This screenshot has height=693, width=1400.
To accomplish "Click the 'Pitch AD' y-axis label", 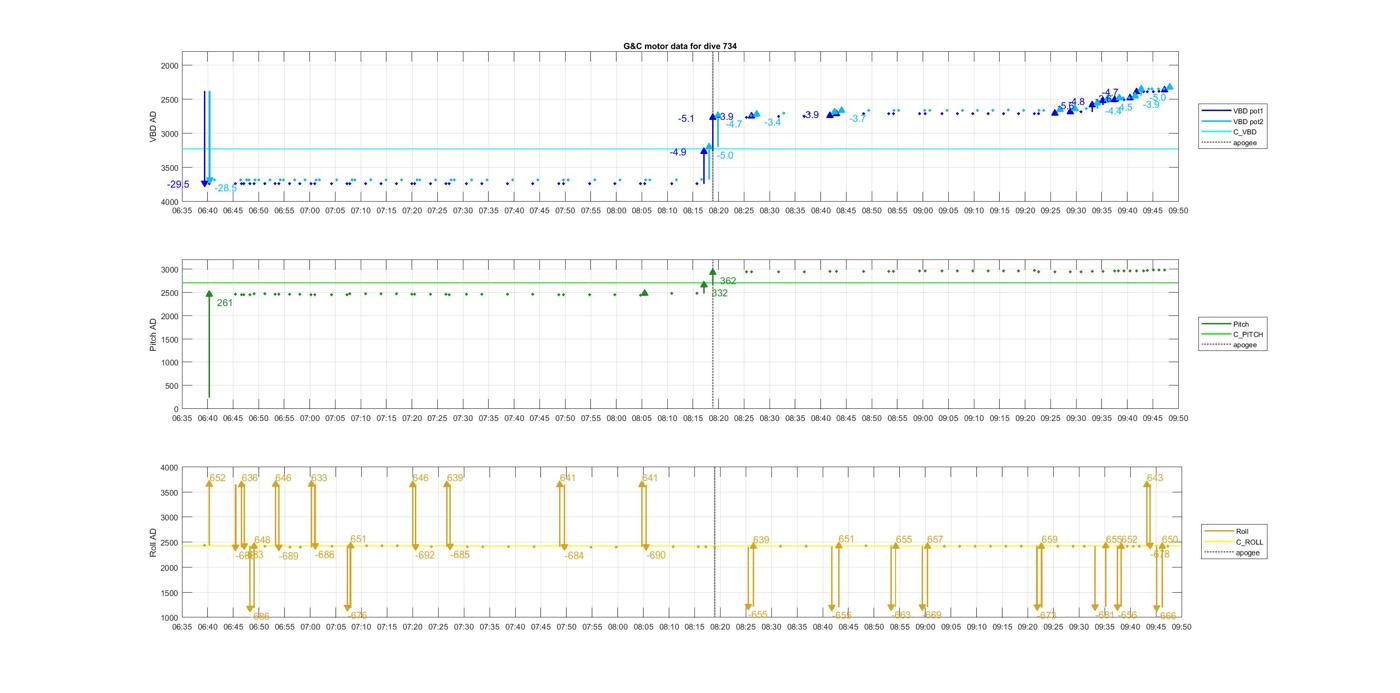I will (x=153, y=334).
